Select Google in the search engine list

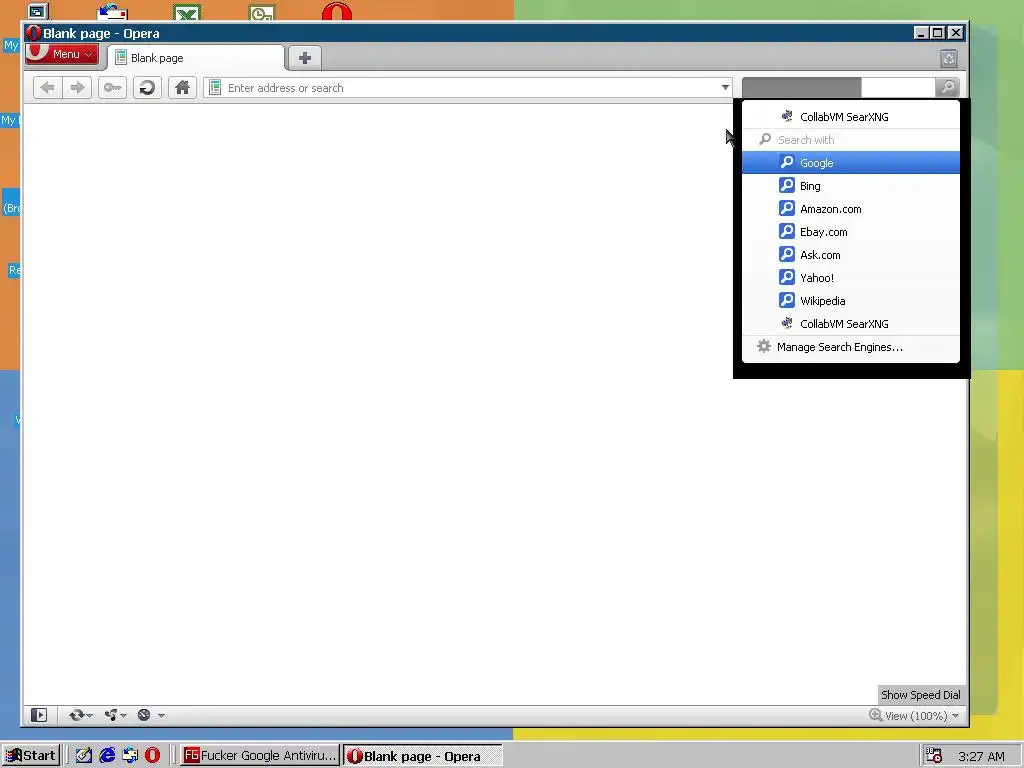click(x=851, y=163)
